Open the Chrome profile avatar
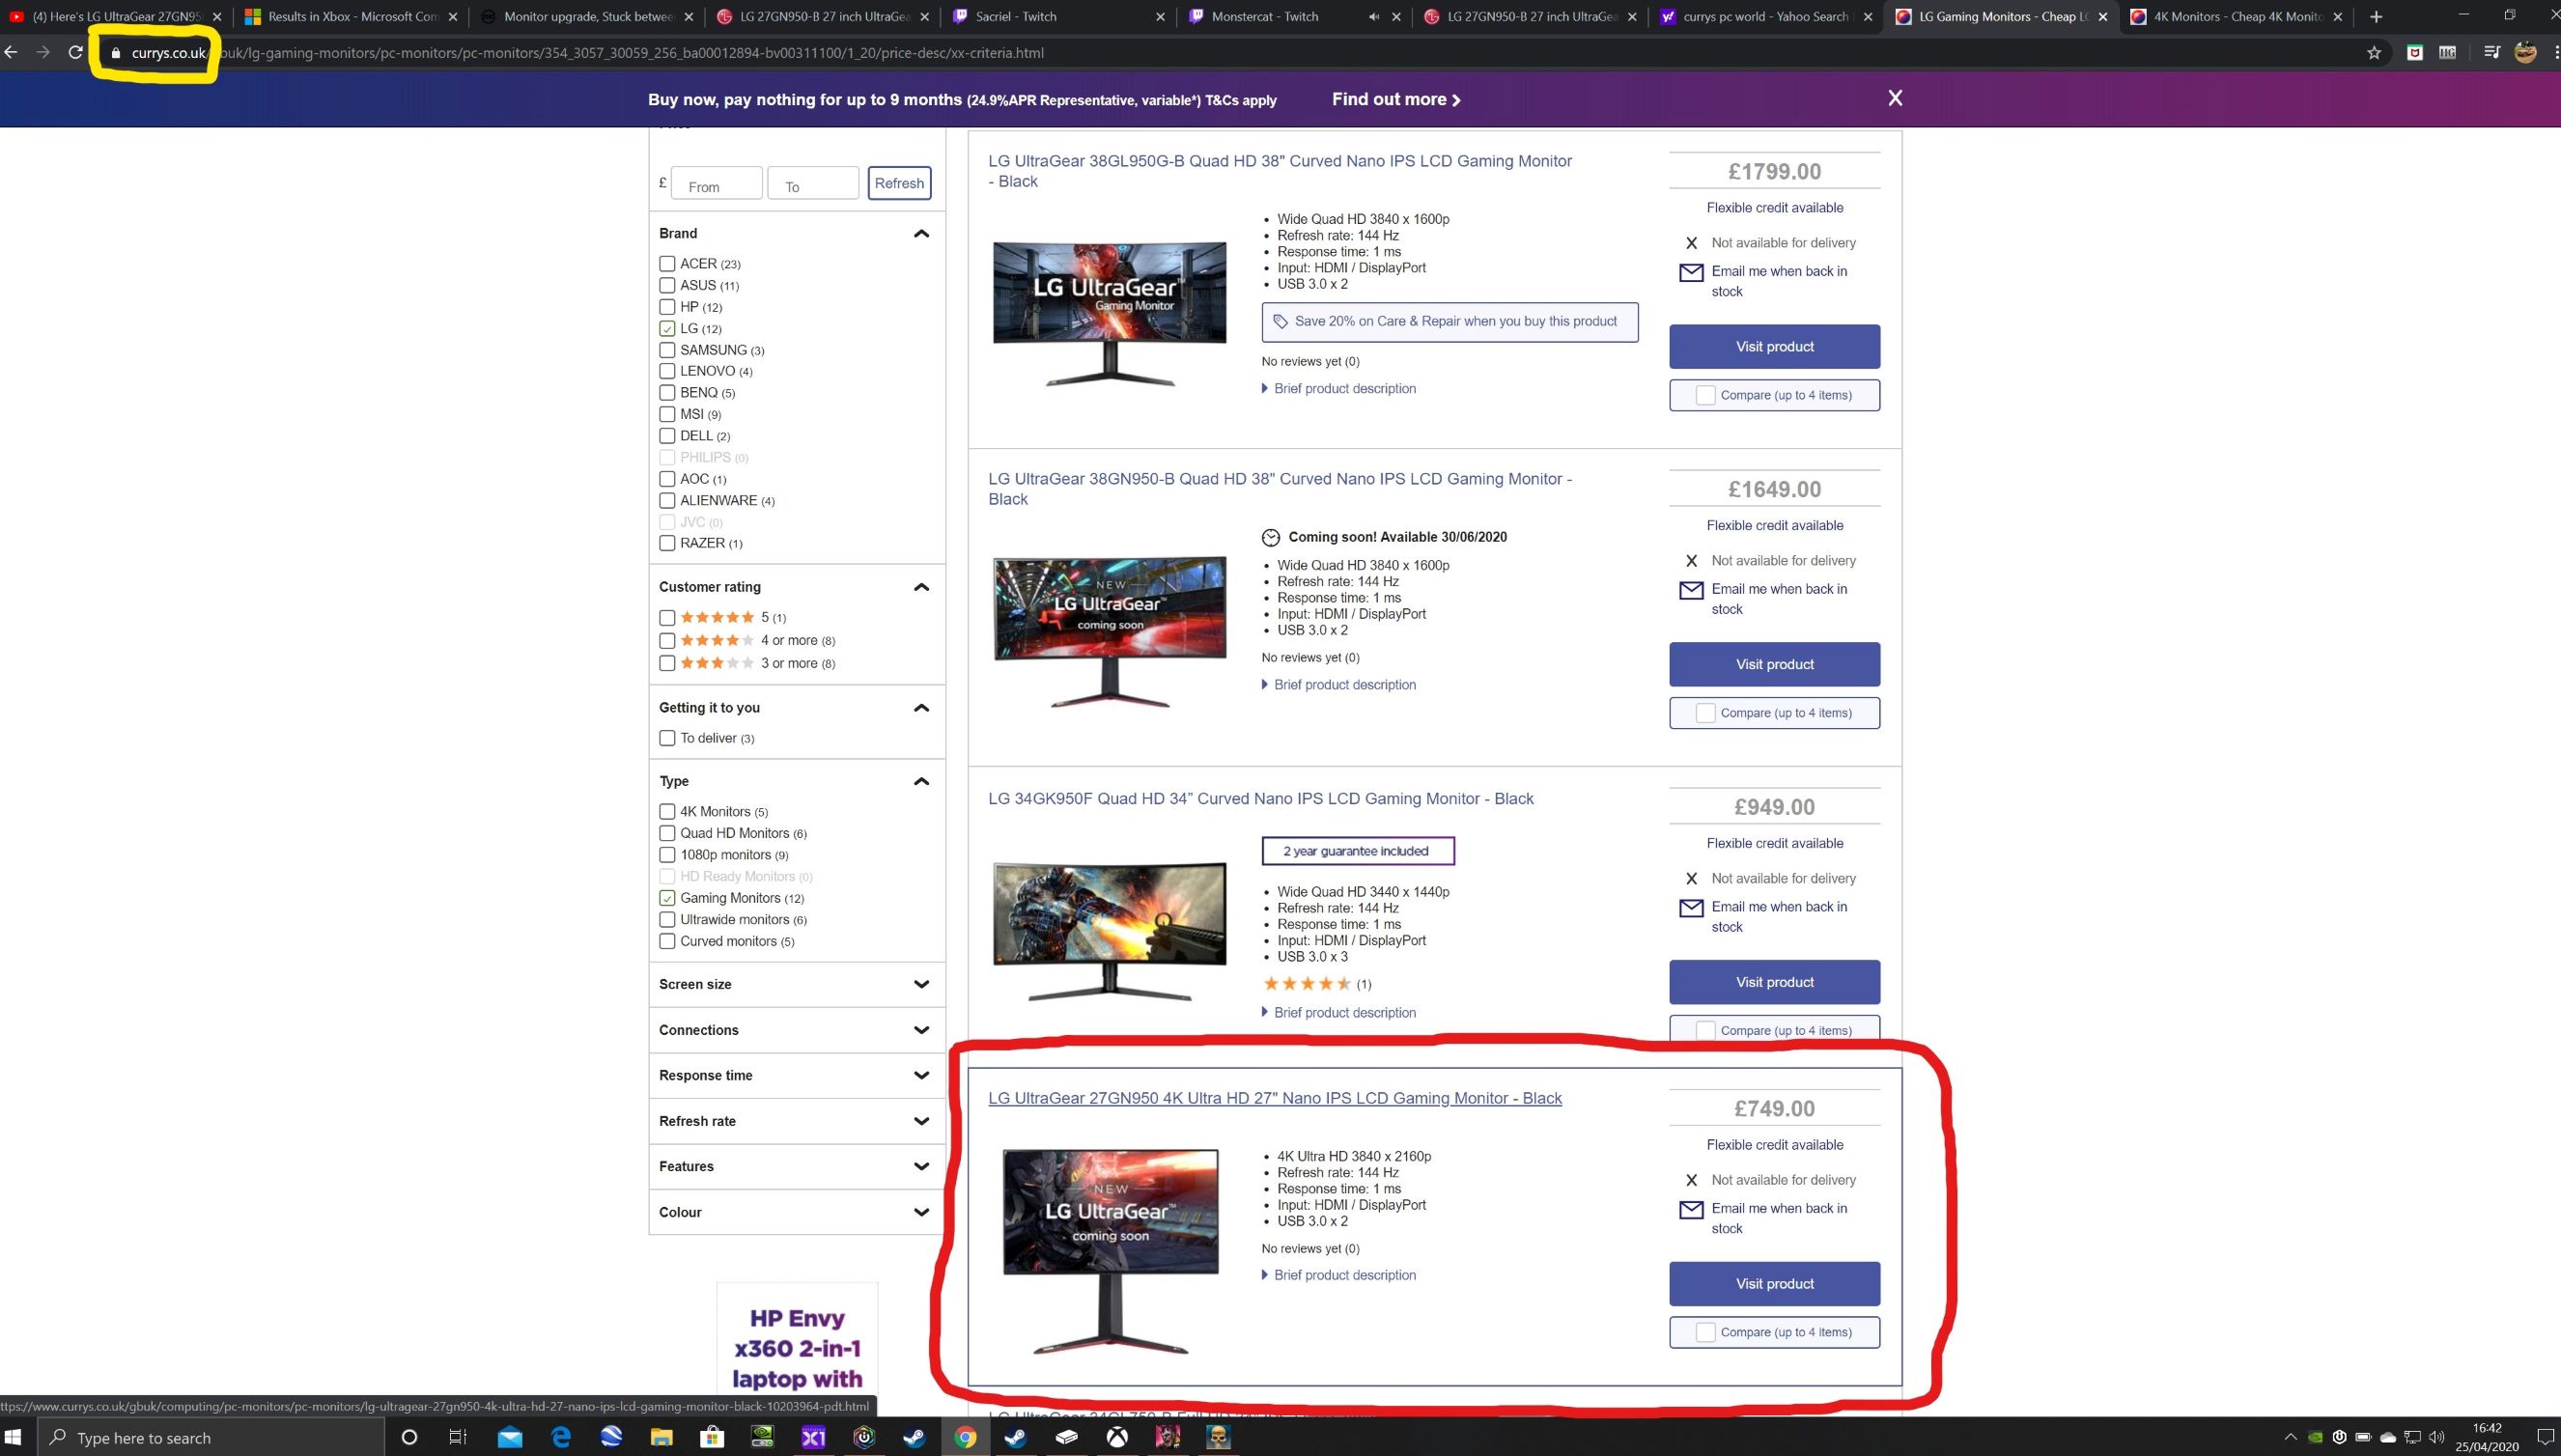 2525,52
